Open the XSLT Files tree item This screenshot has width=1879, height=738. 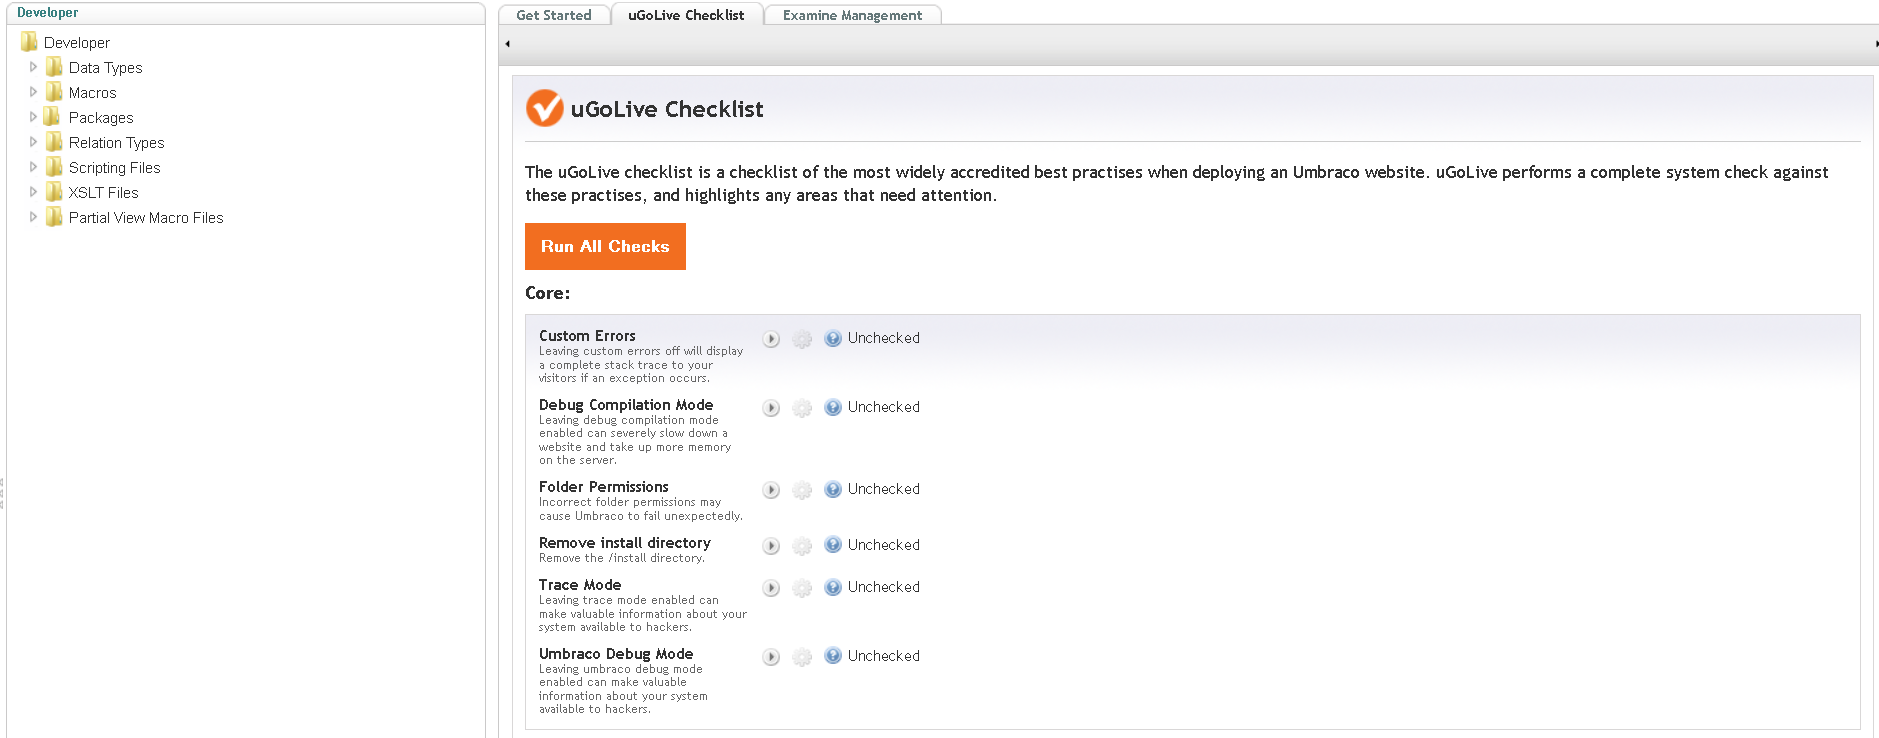[x=104, y=193]
